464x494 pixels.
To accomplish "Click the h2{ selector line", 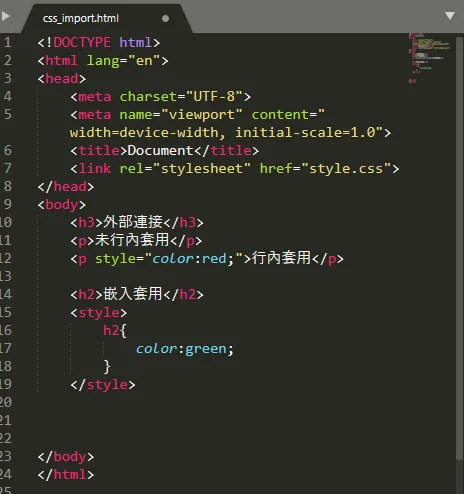I will click(x=115, y=331).
